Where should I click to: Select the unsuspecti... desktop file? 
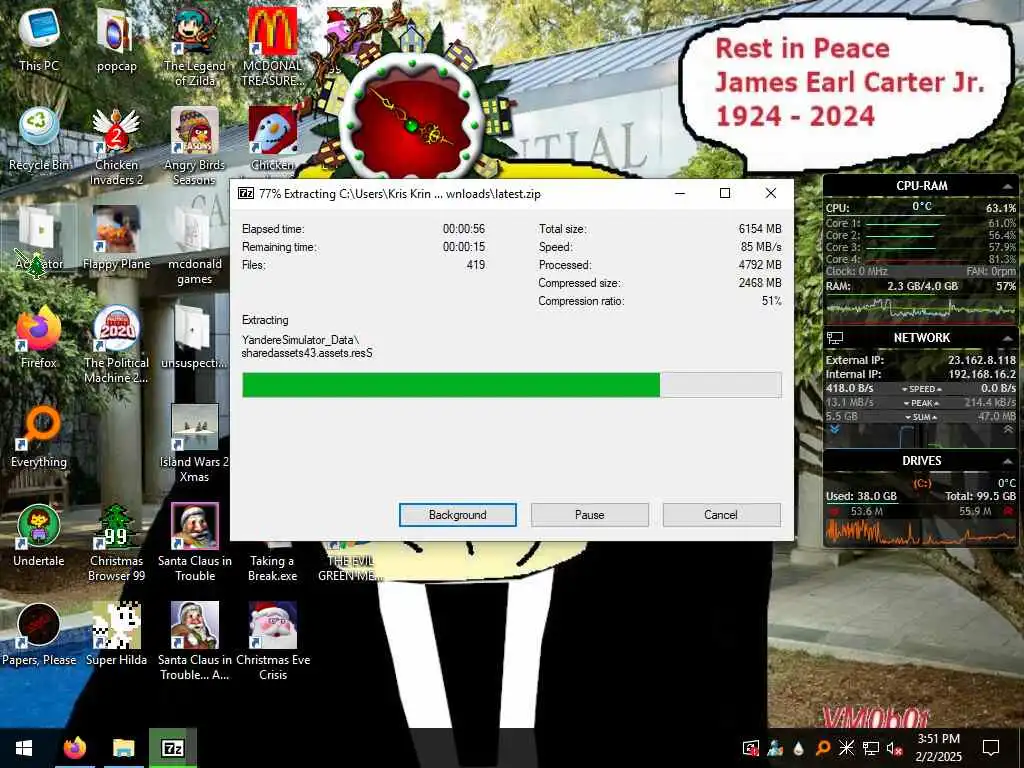(195, 336)
